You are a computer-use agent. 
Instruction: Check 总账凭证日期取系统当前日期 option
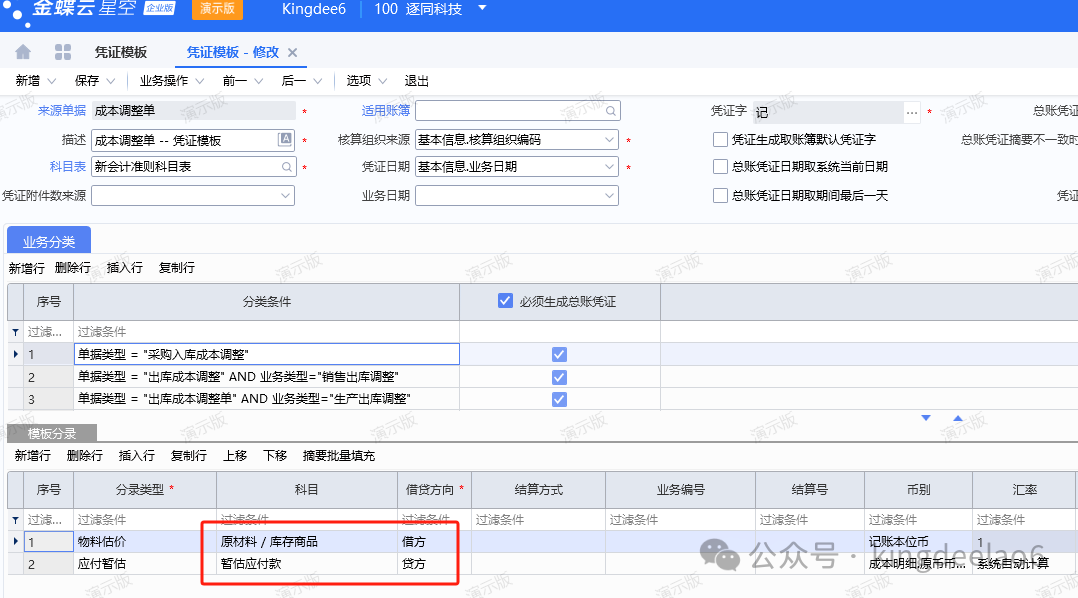[x=720, y=167]
